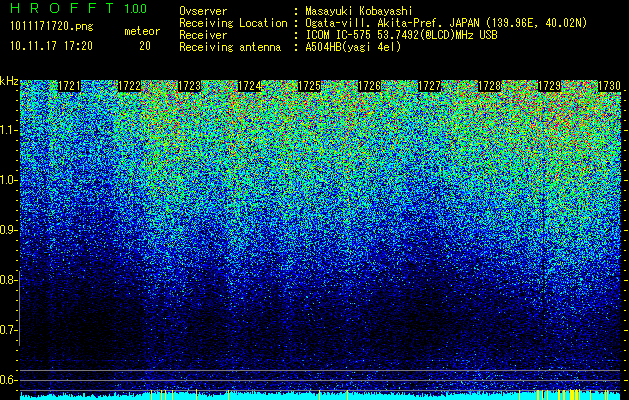Click the ICOM IC-575 receiver text
The width and height of the screenshot is (629, 400).
pyautogui.click(x=401, y=35)
